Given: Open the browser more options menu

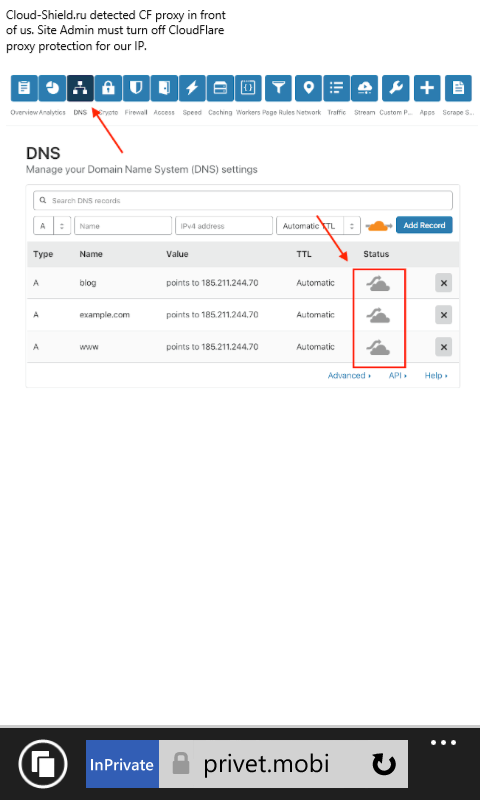Looking at the screenshot, I should (443, 743).
